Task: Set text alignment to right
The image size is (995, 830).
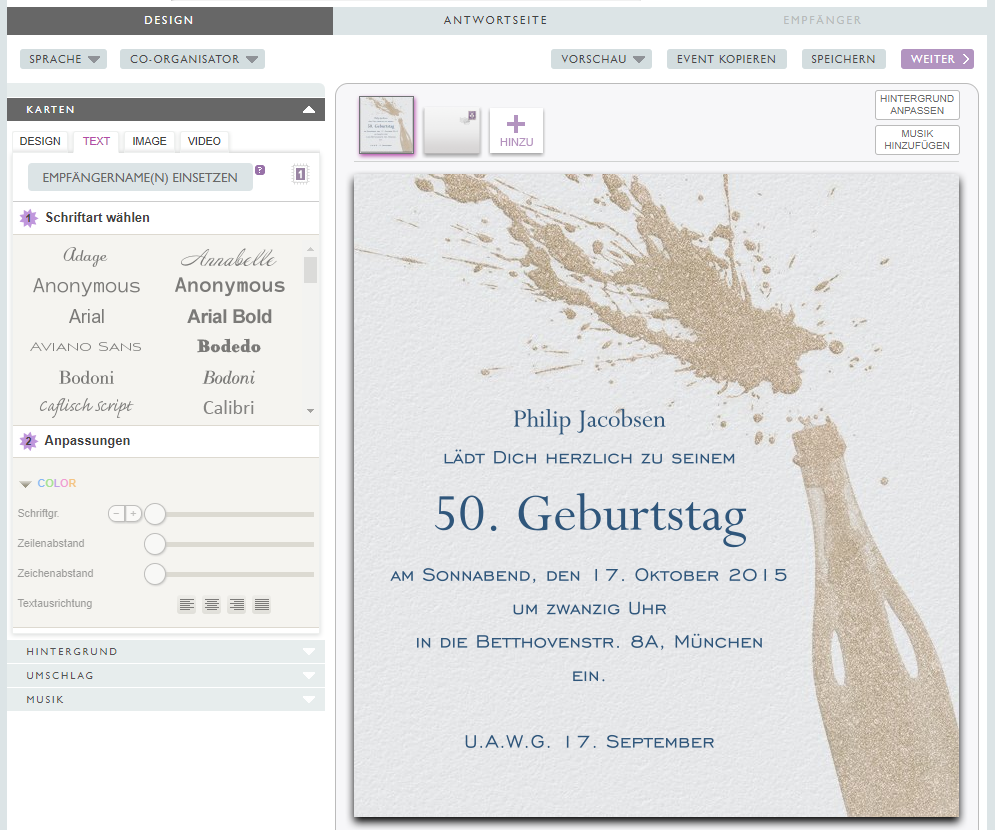Action: pos(237,604)
